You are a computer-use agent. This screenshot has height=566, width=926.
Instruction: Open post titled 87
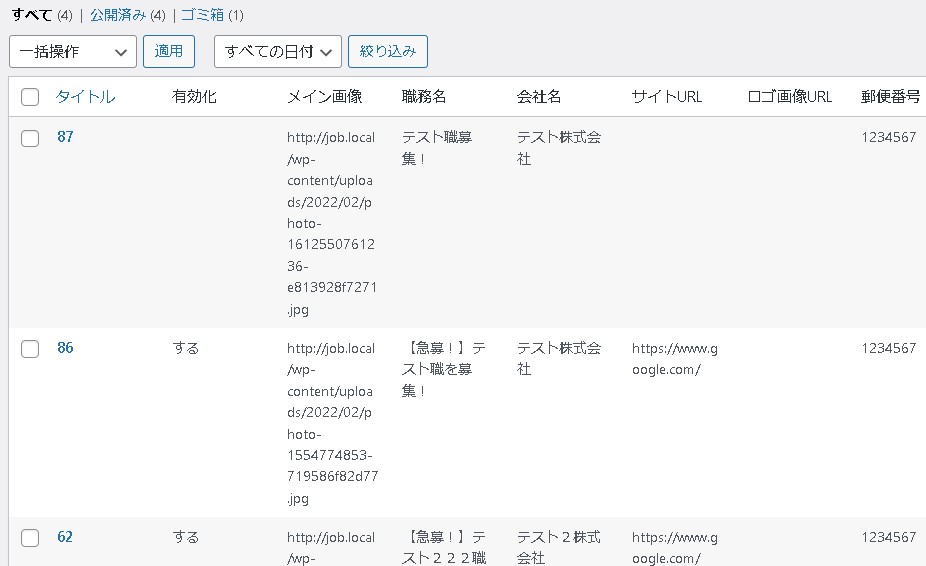point(65,137)
